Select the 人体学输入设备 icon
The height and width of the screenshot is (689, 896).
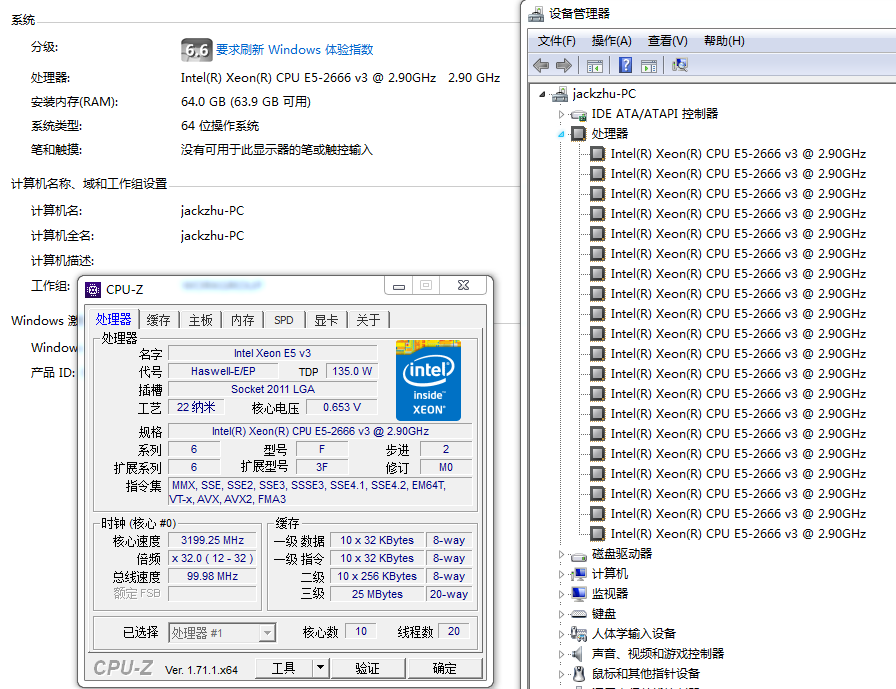(x=579, y=634)
